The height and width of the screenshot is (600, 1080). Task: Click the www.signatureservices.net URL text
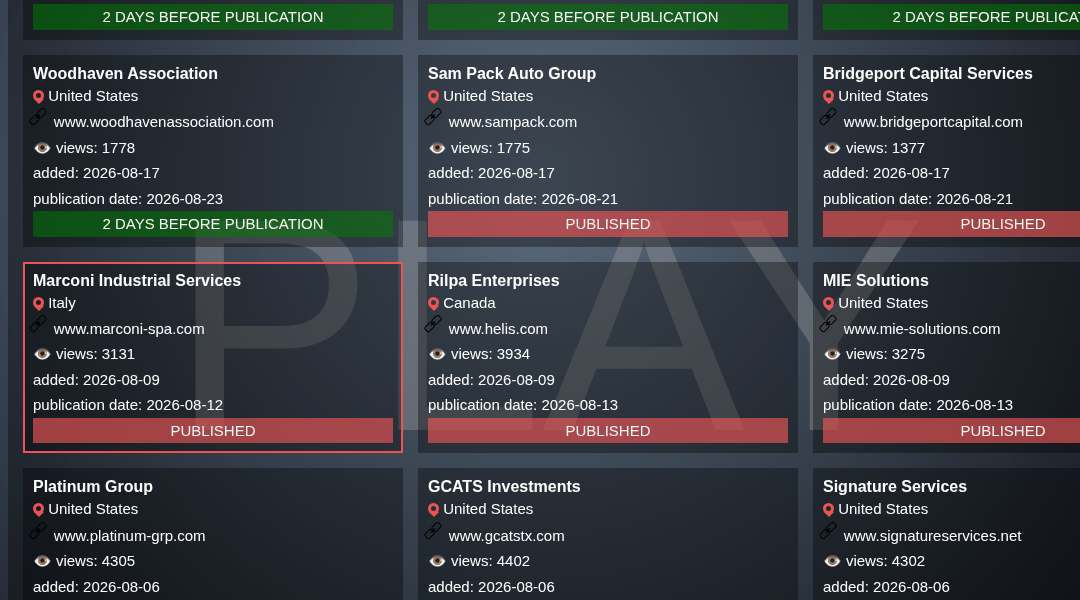[932, 536]
